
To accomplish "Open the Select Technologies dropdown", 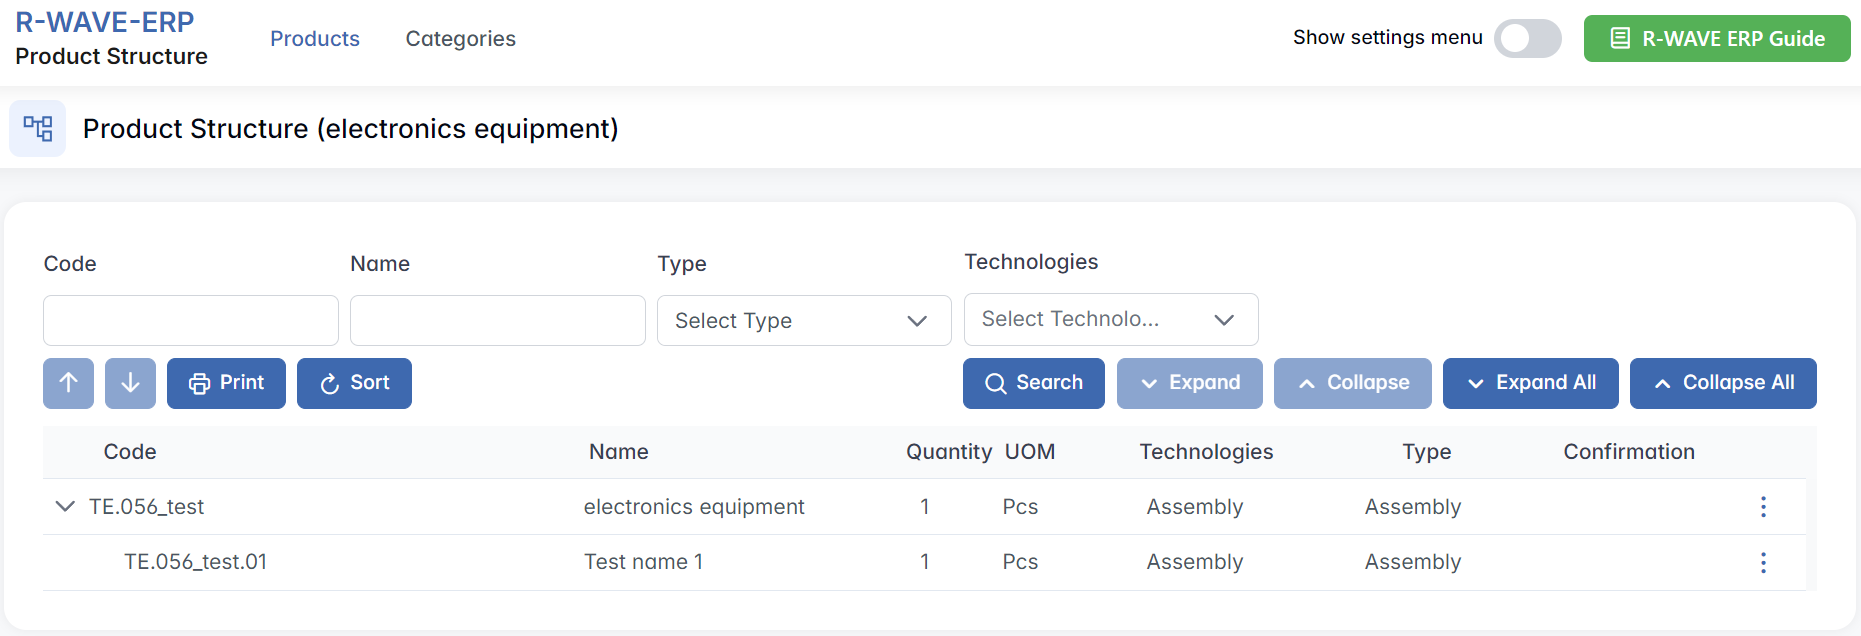I will tap(1110, 319).
